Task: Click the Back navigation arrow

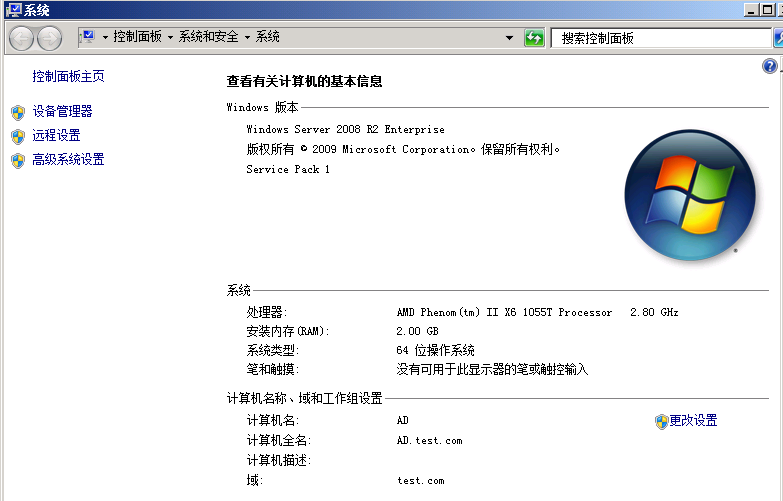Action: (21, 38)
